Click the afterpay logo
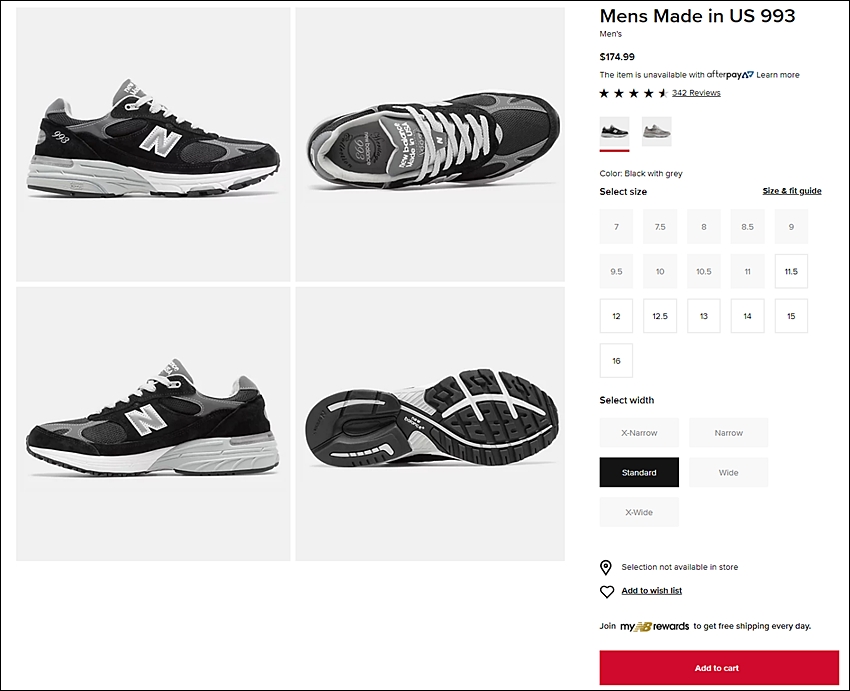The width and height of the screenshot is (850, 691). pos(730,75)
